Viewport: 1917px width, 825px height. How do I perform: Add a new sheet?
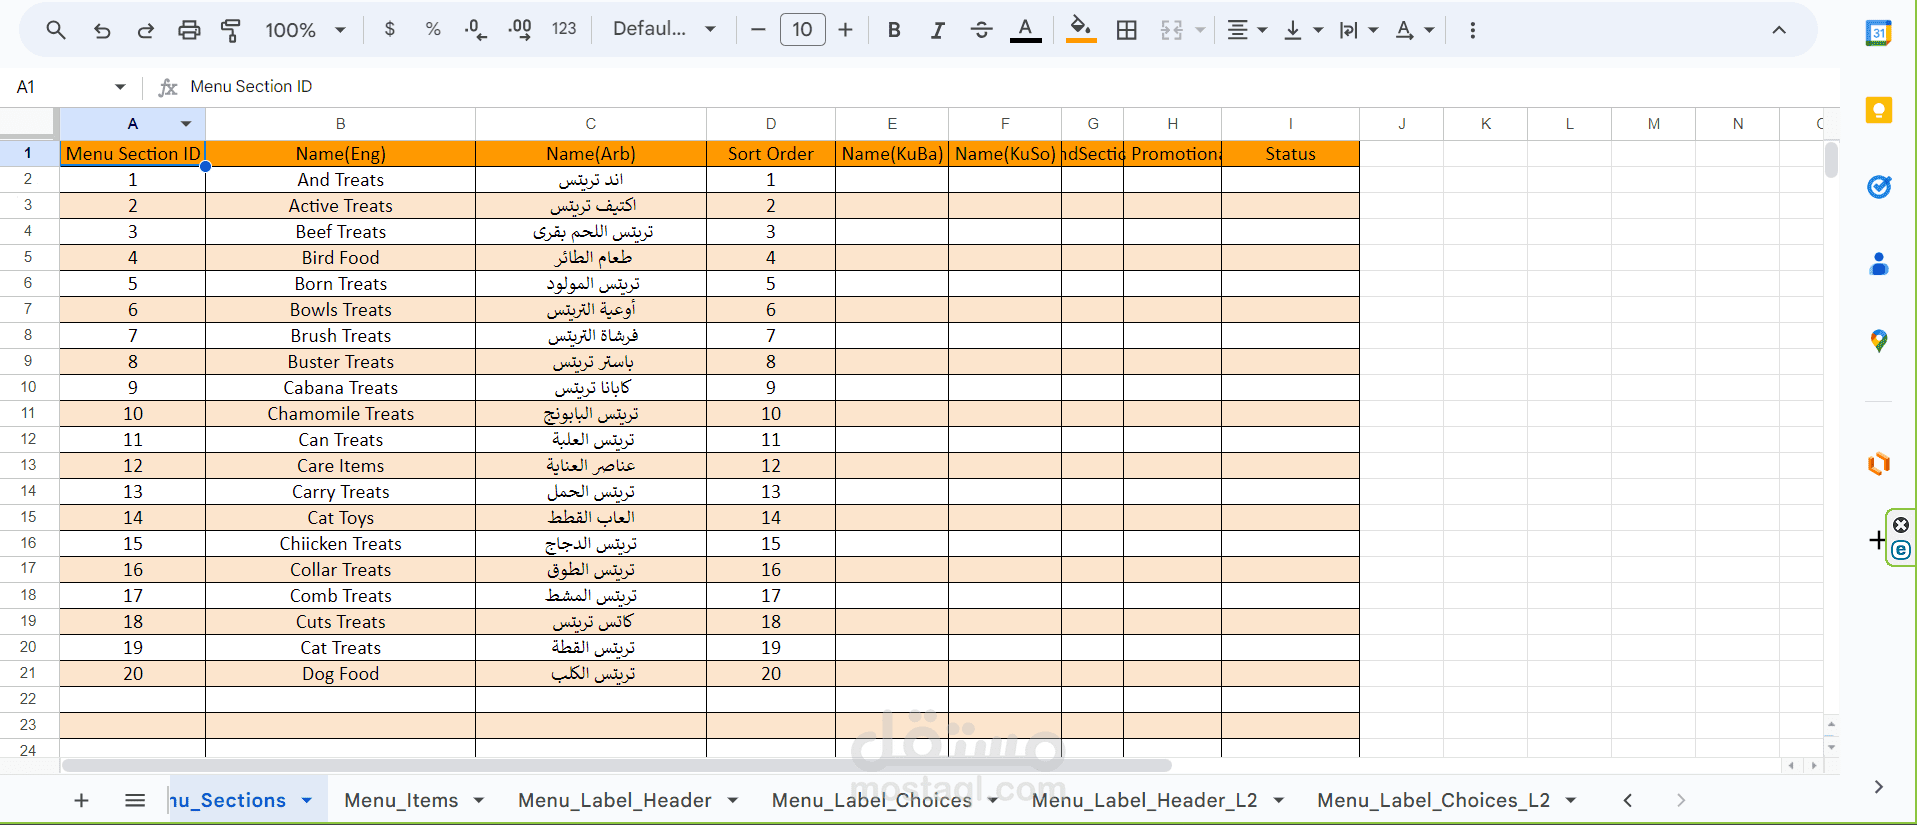(82, 800)
